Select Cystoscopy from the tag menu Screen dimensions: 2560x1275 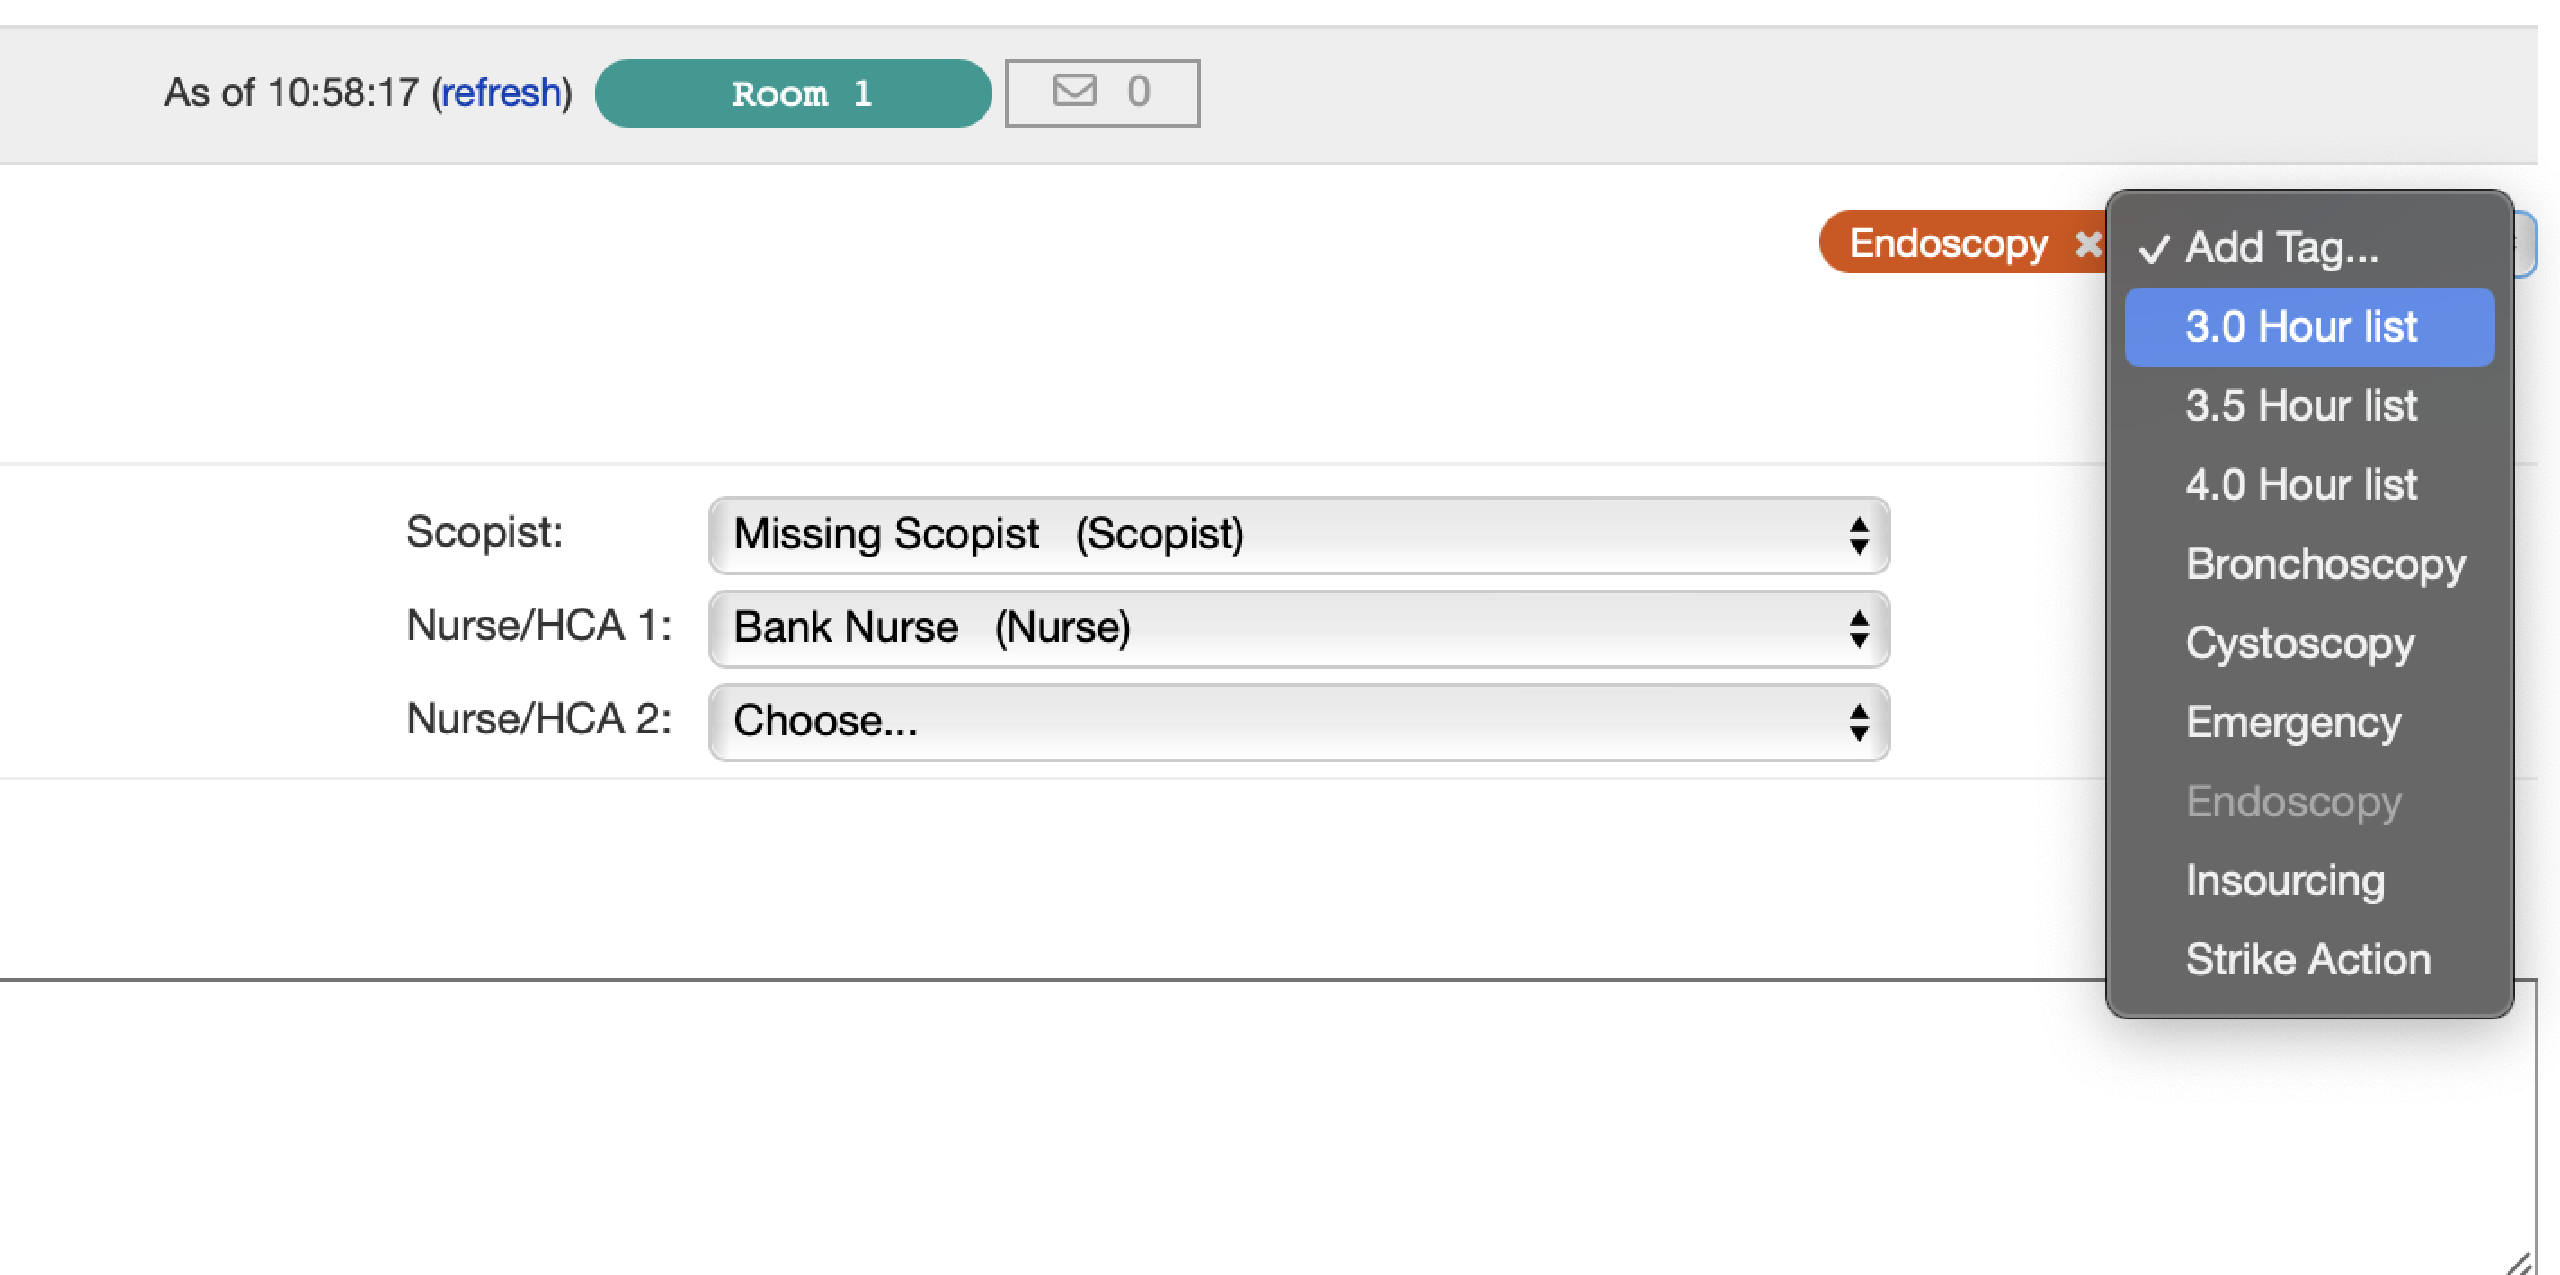tap(2300, 643)
